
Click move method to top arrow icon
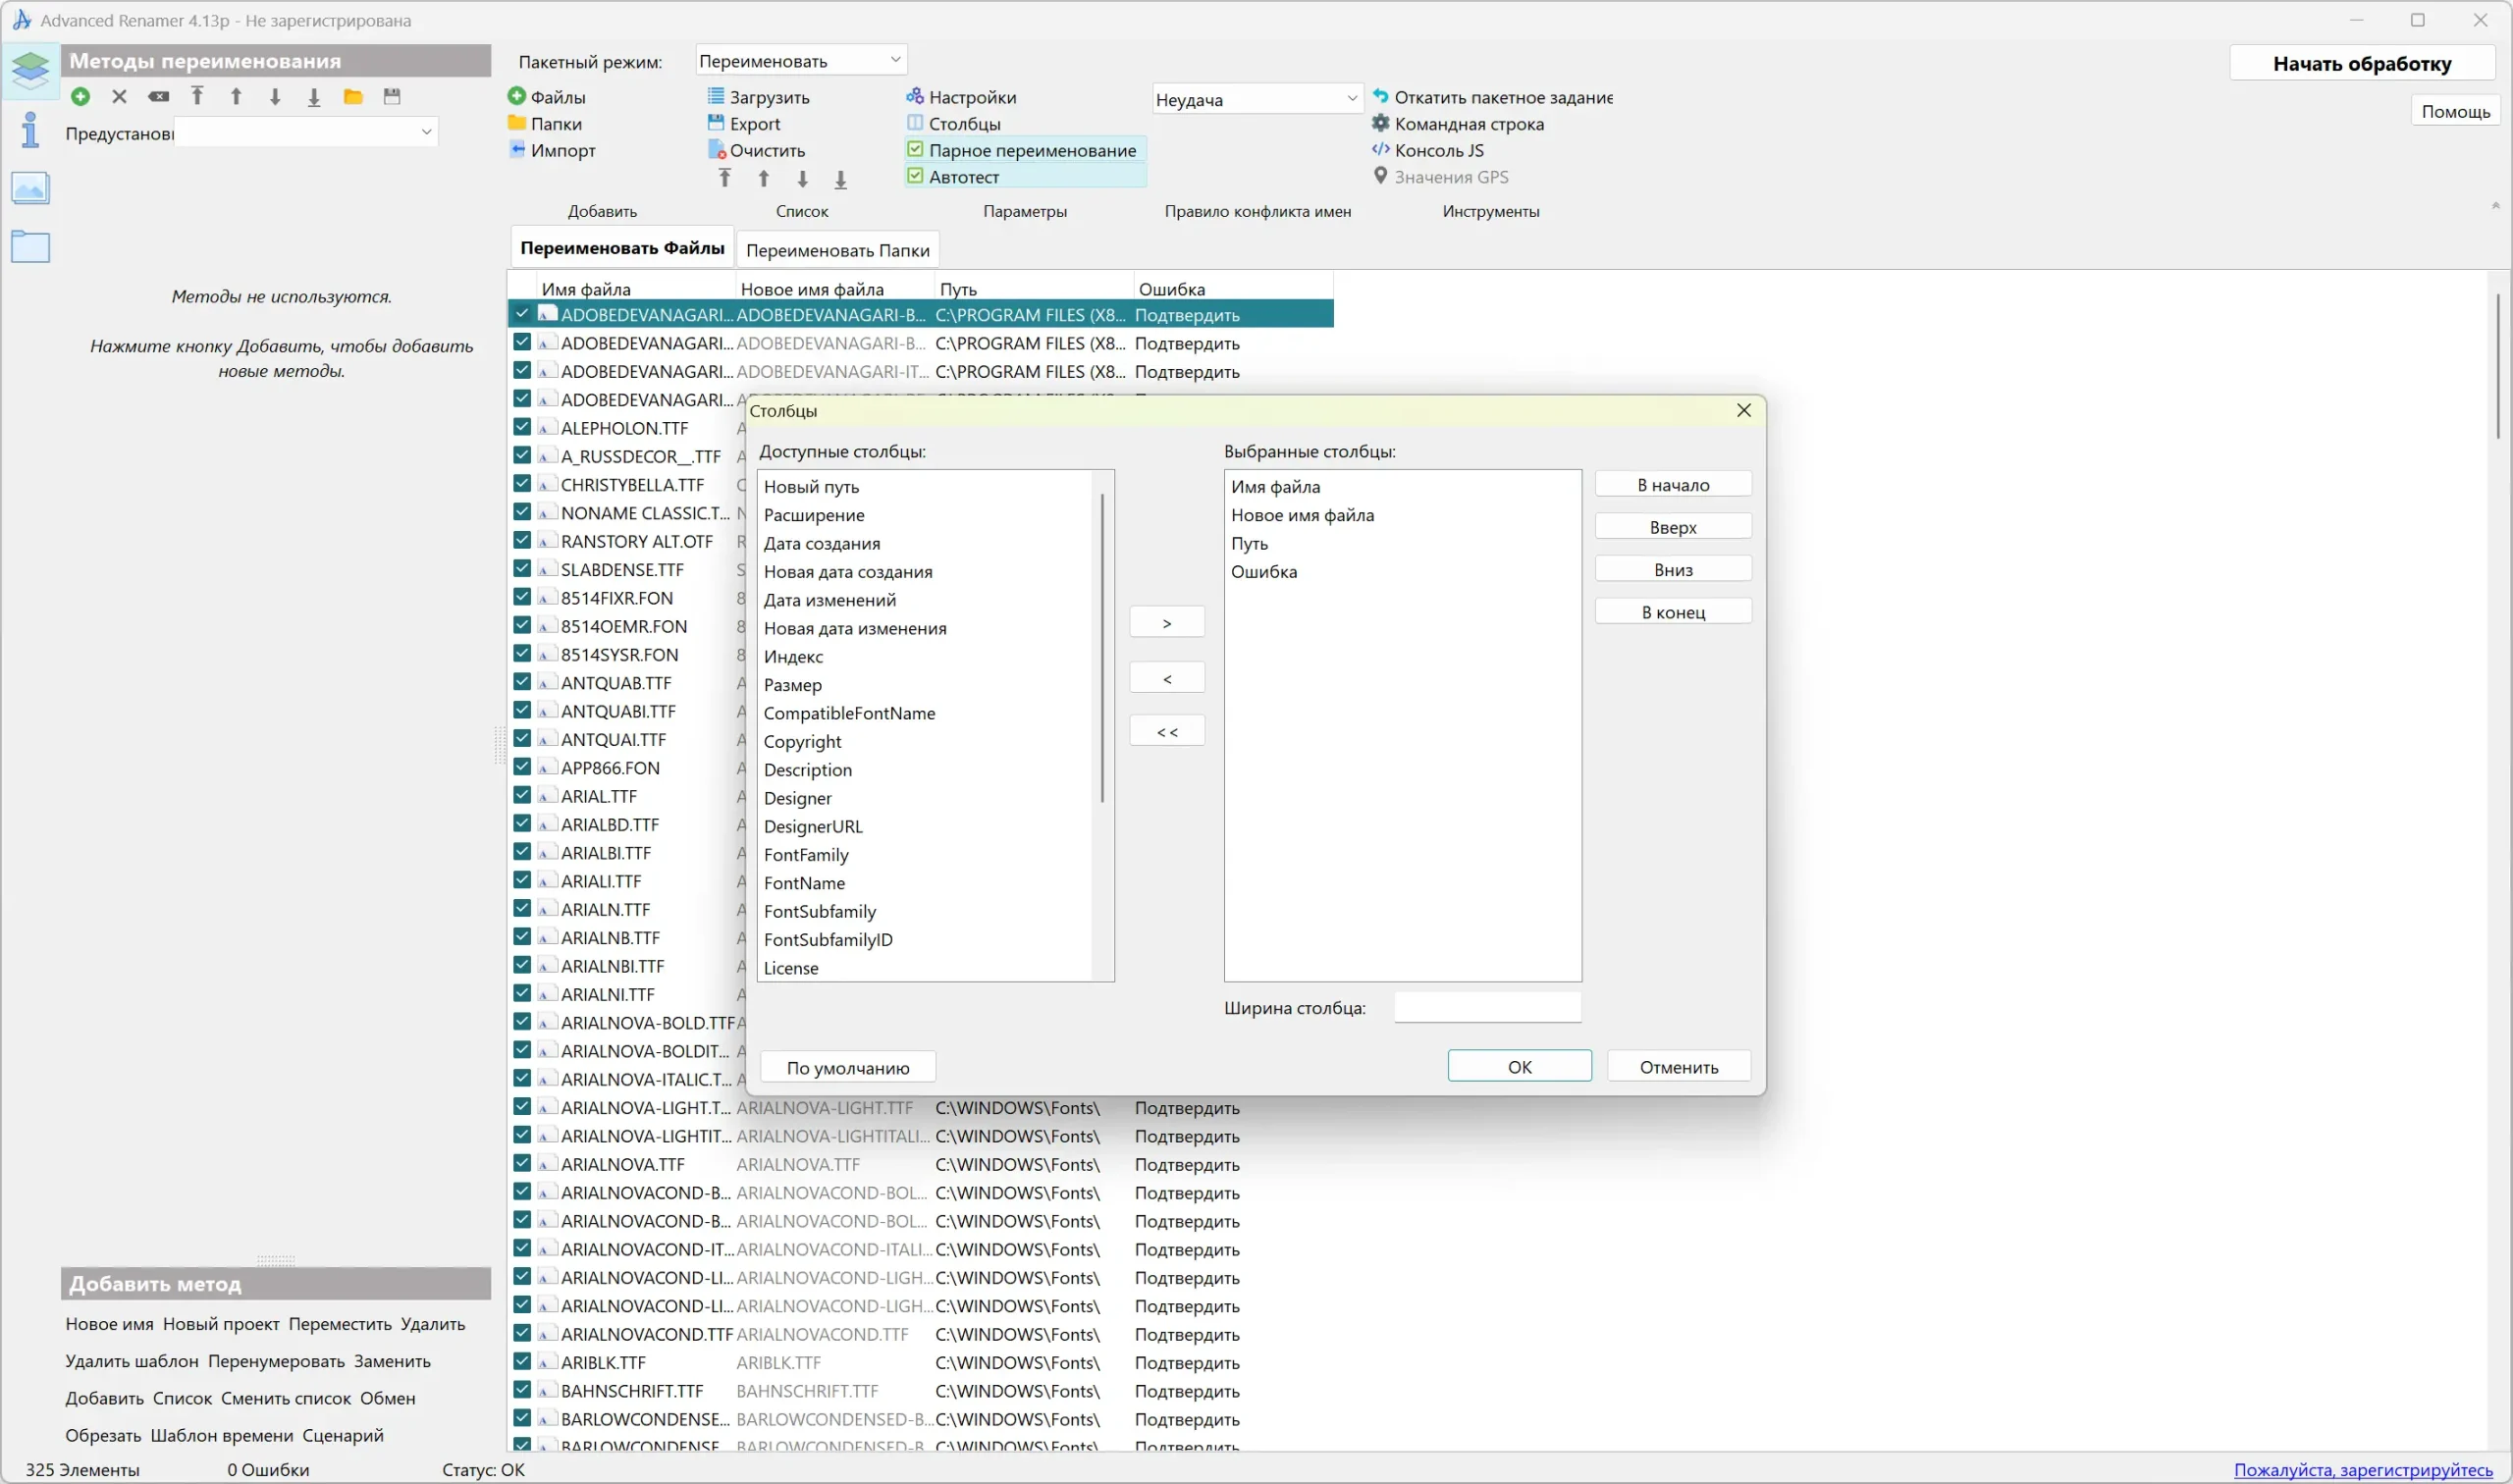pos(197,97)
